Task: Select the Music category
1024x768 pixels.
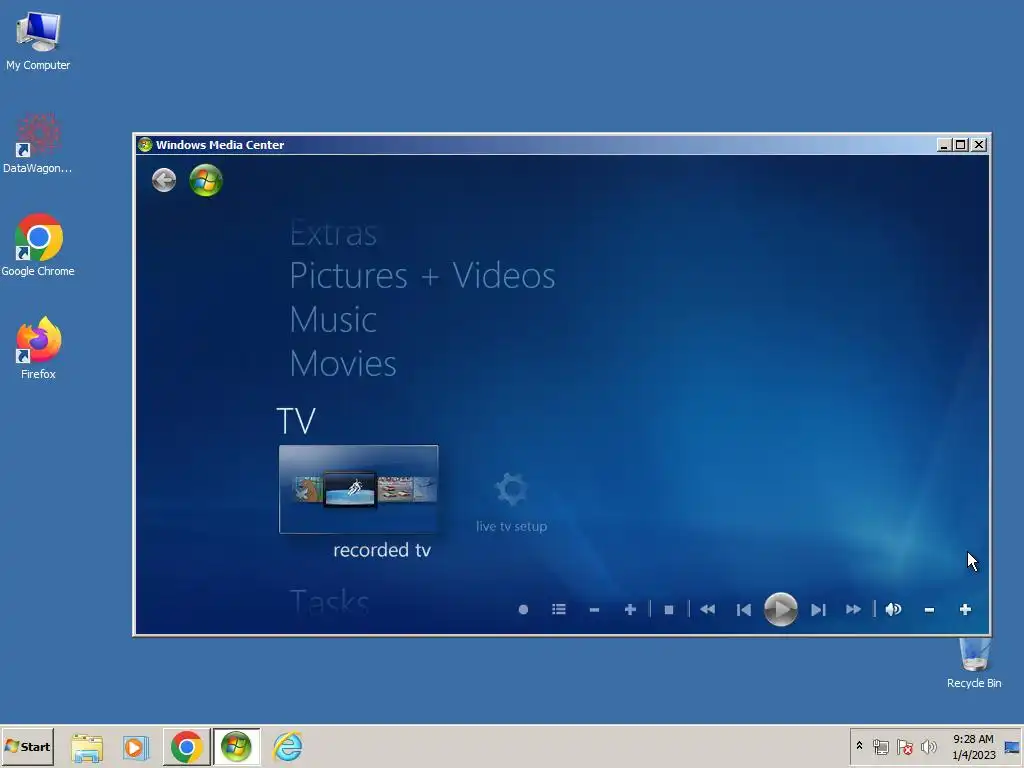Action: [x=333, y=320]
